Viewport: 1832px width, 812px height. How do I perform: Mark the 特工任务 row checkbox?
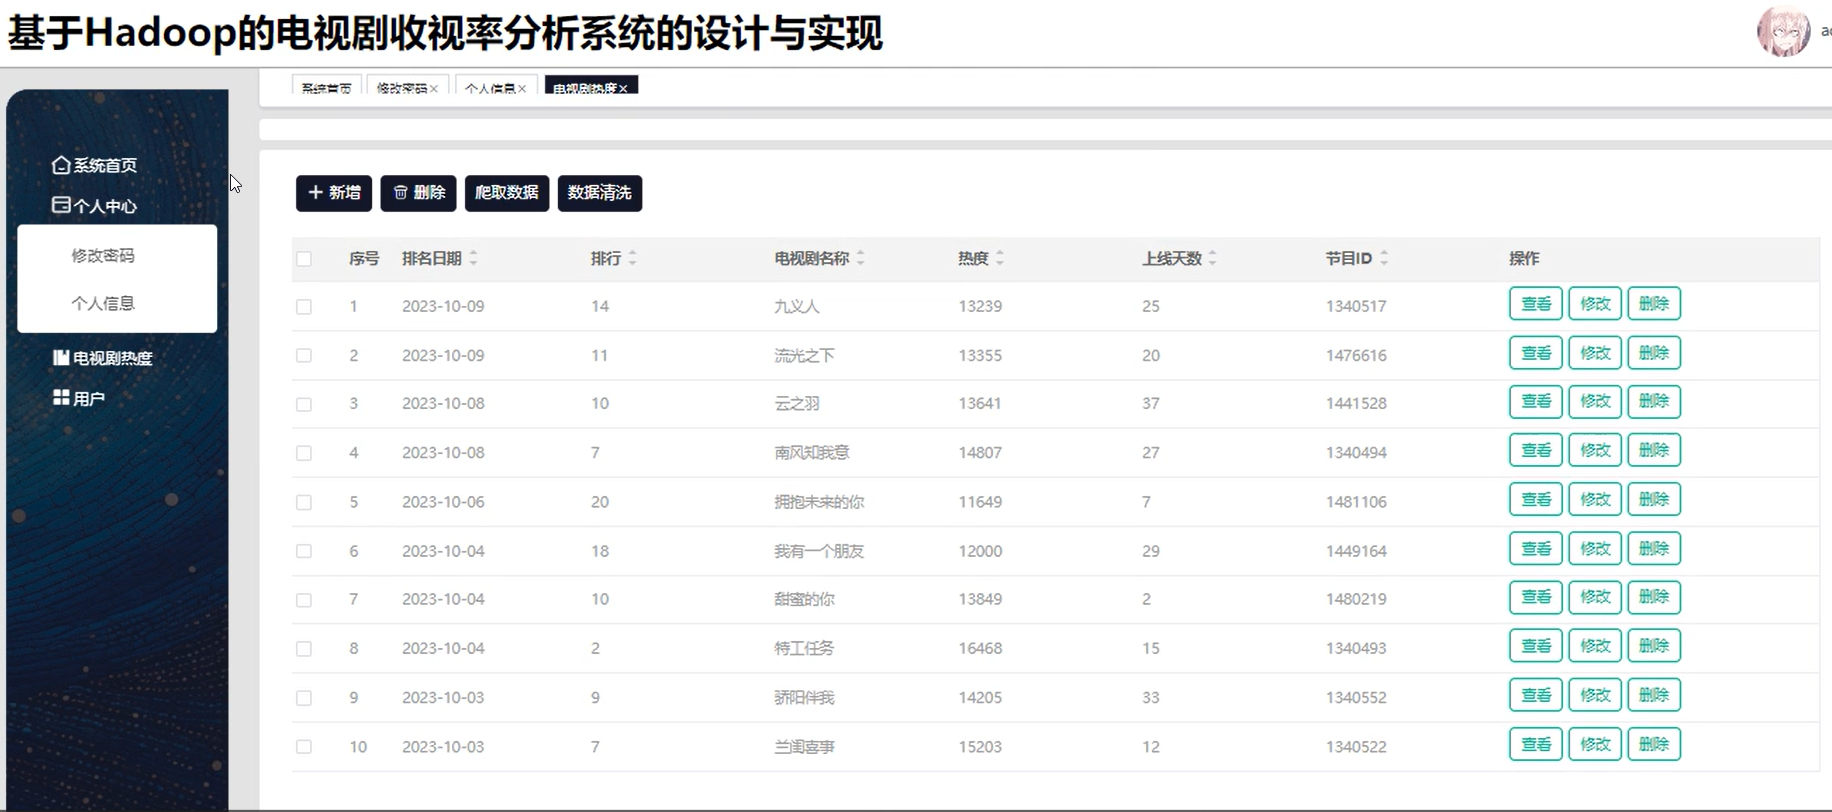(x=304, y=649)
